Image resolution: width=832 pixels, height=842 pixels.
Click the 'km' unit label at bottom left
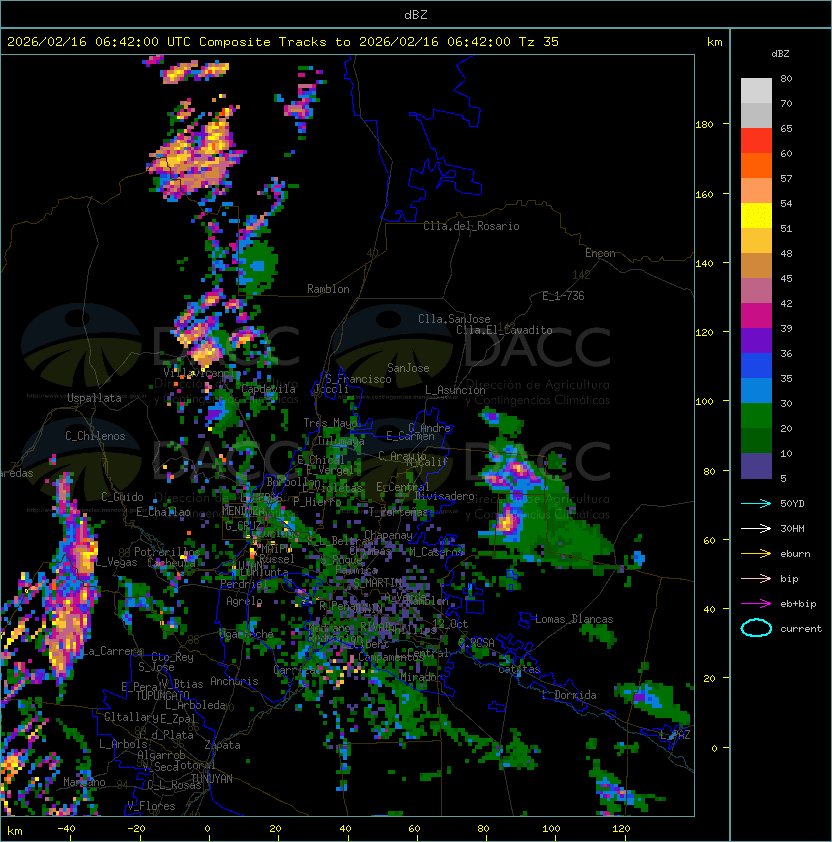click(15, 831)
